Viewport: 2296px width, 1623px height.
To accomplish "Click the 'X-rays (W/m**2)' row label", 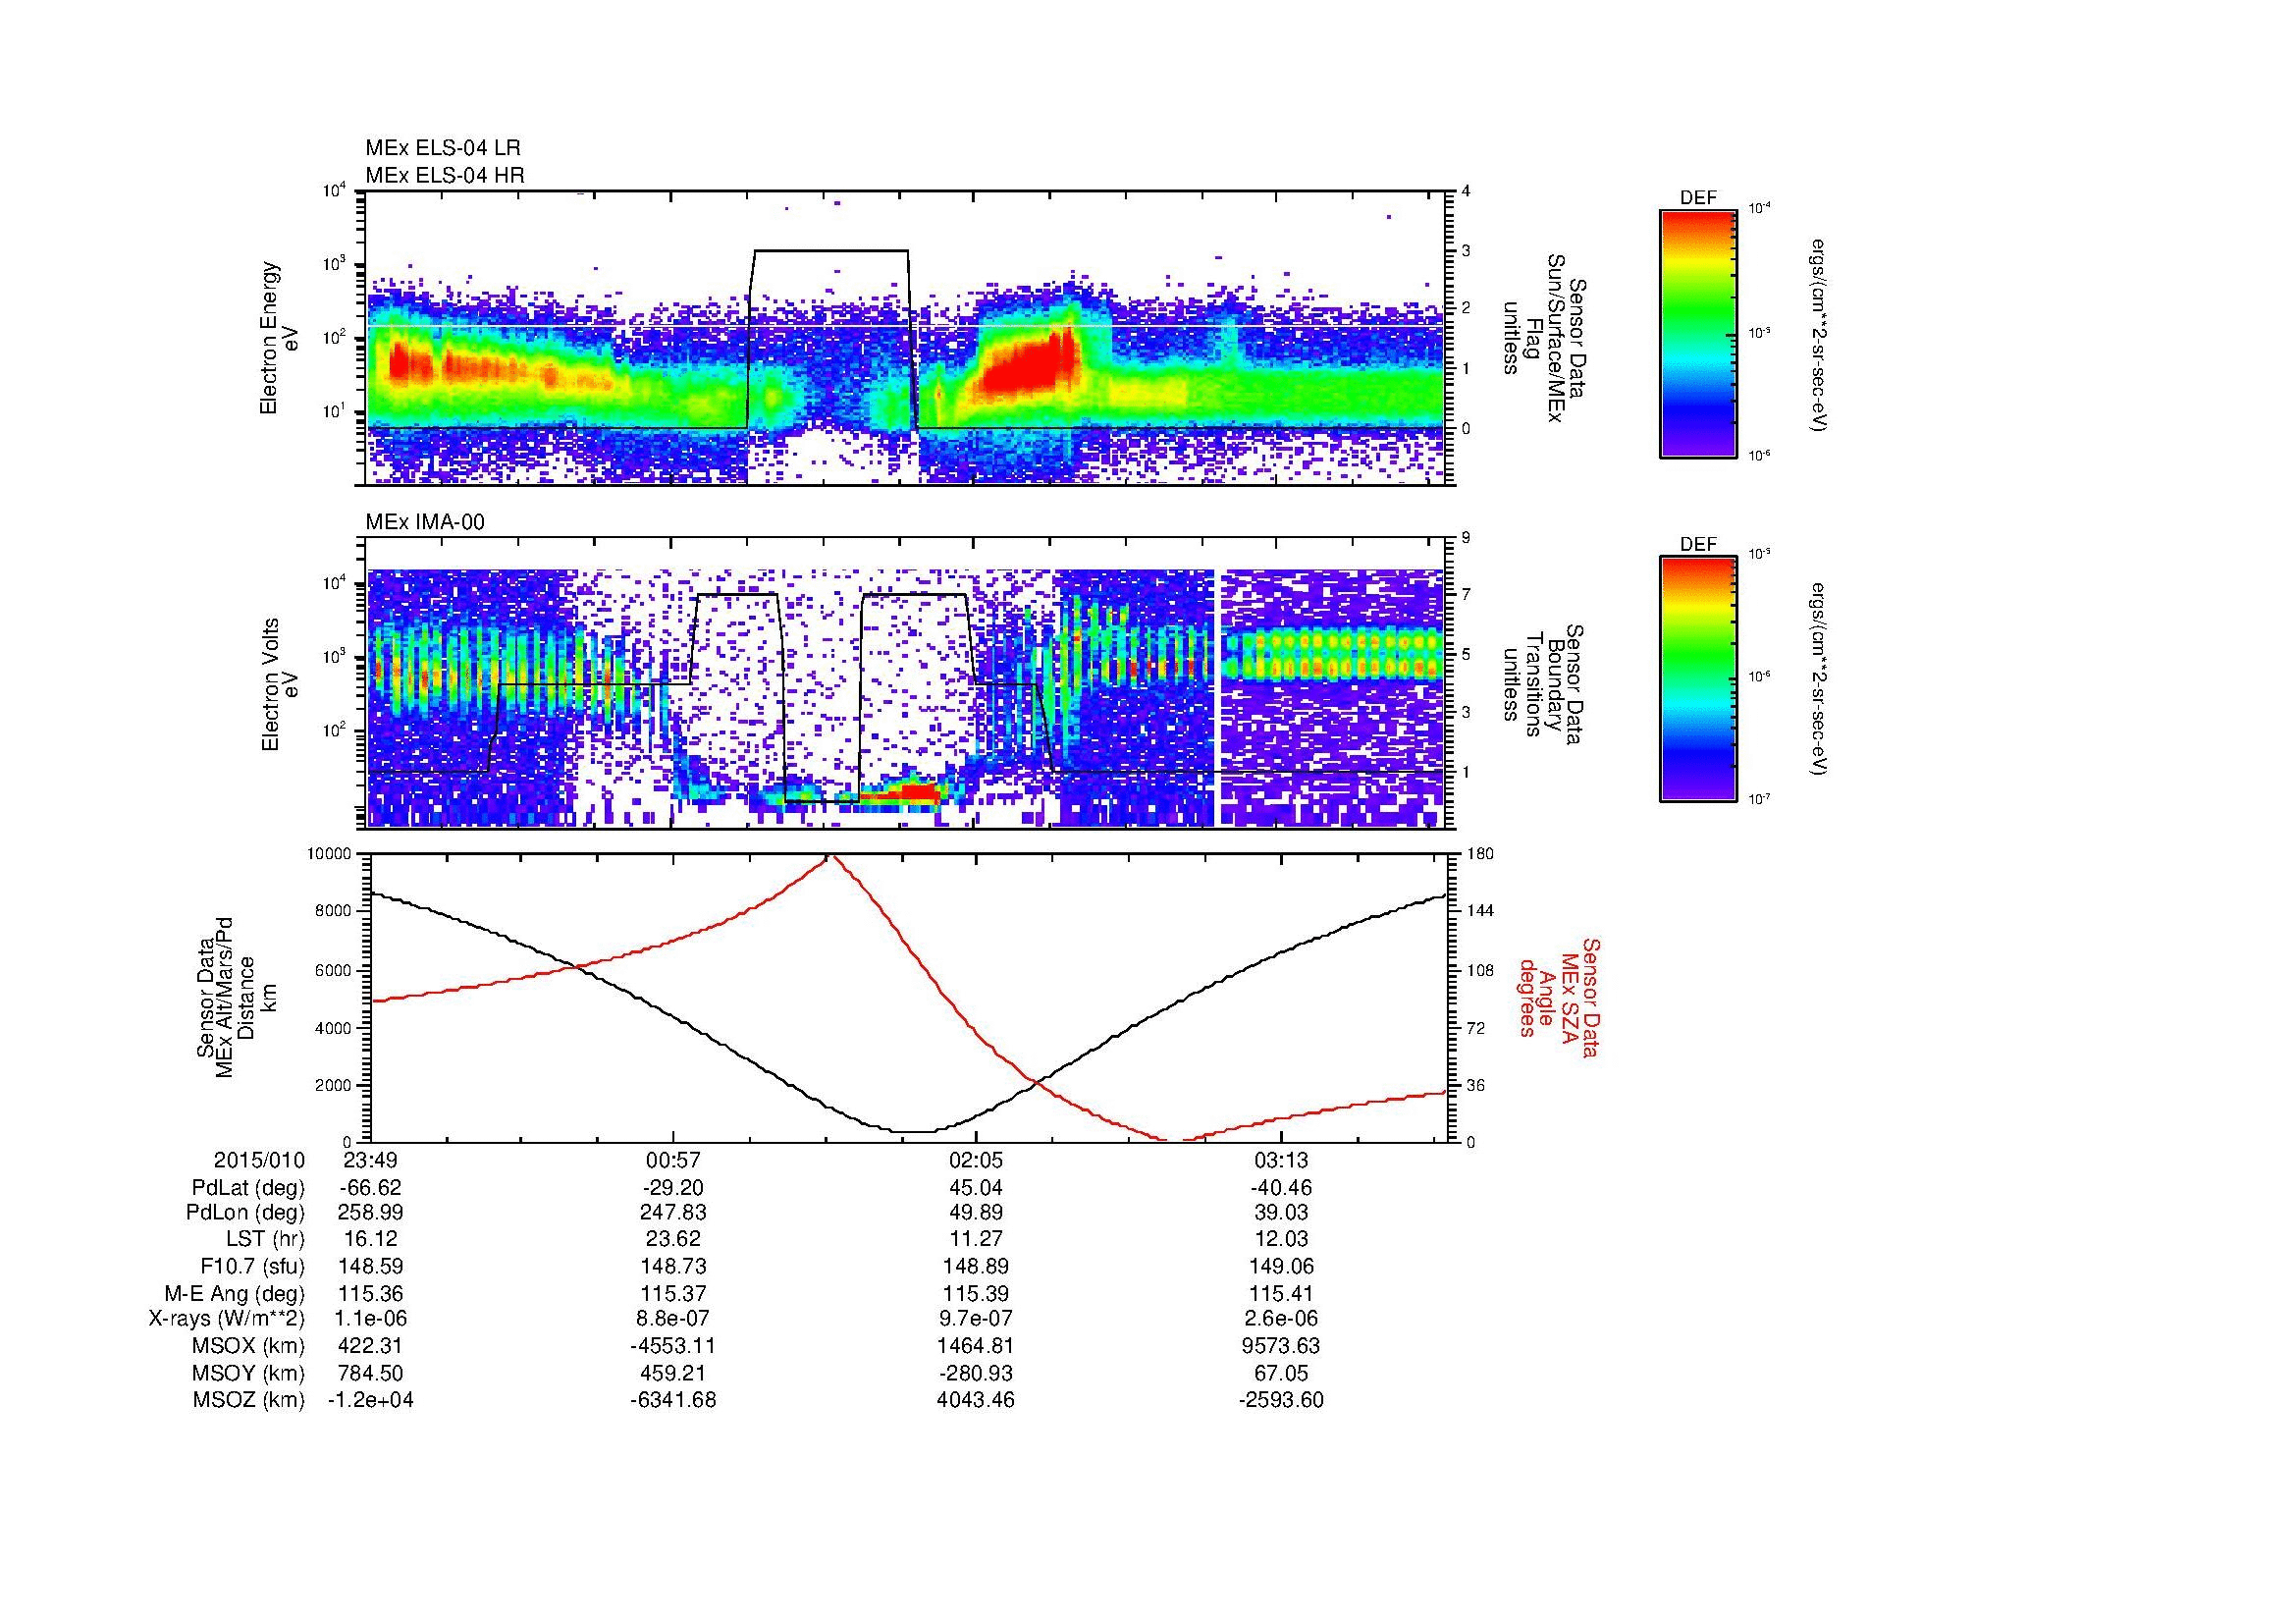I will 226,1319.
